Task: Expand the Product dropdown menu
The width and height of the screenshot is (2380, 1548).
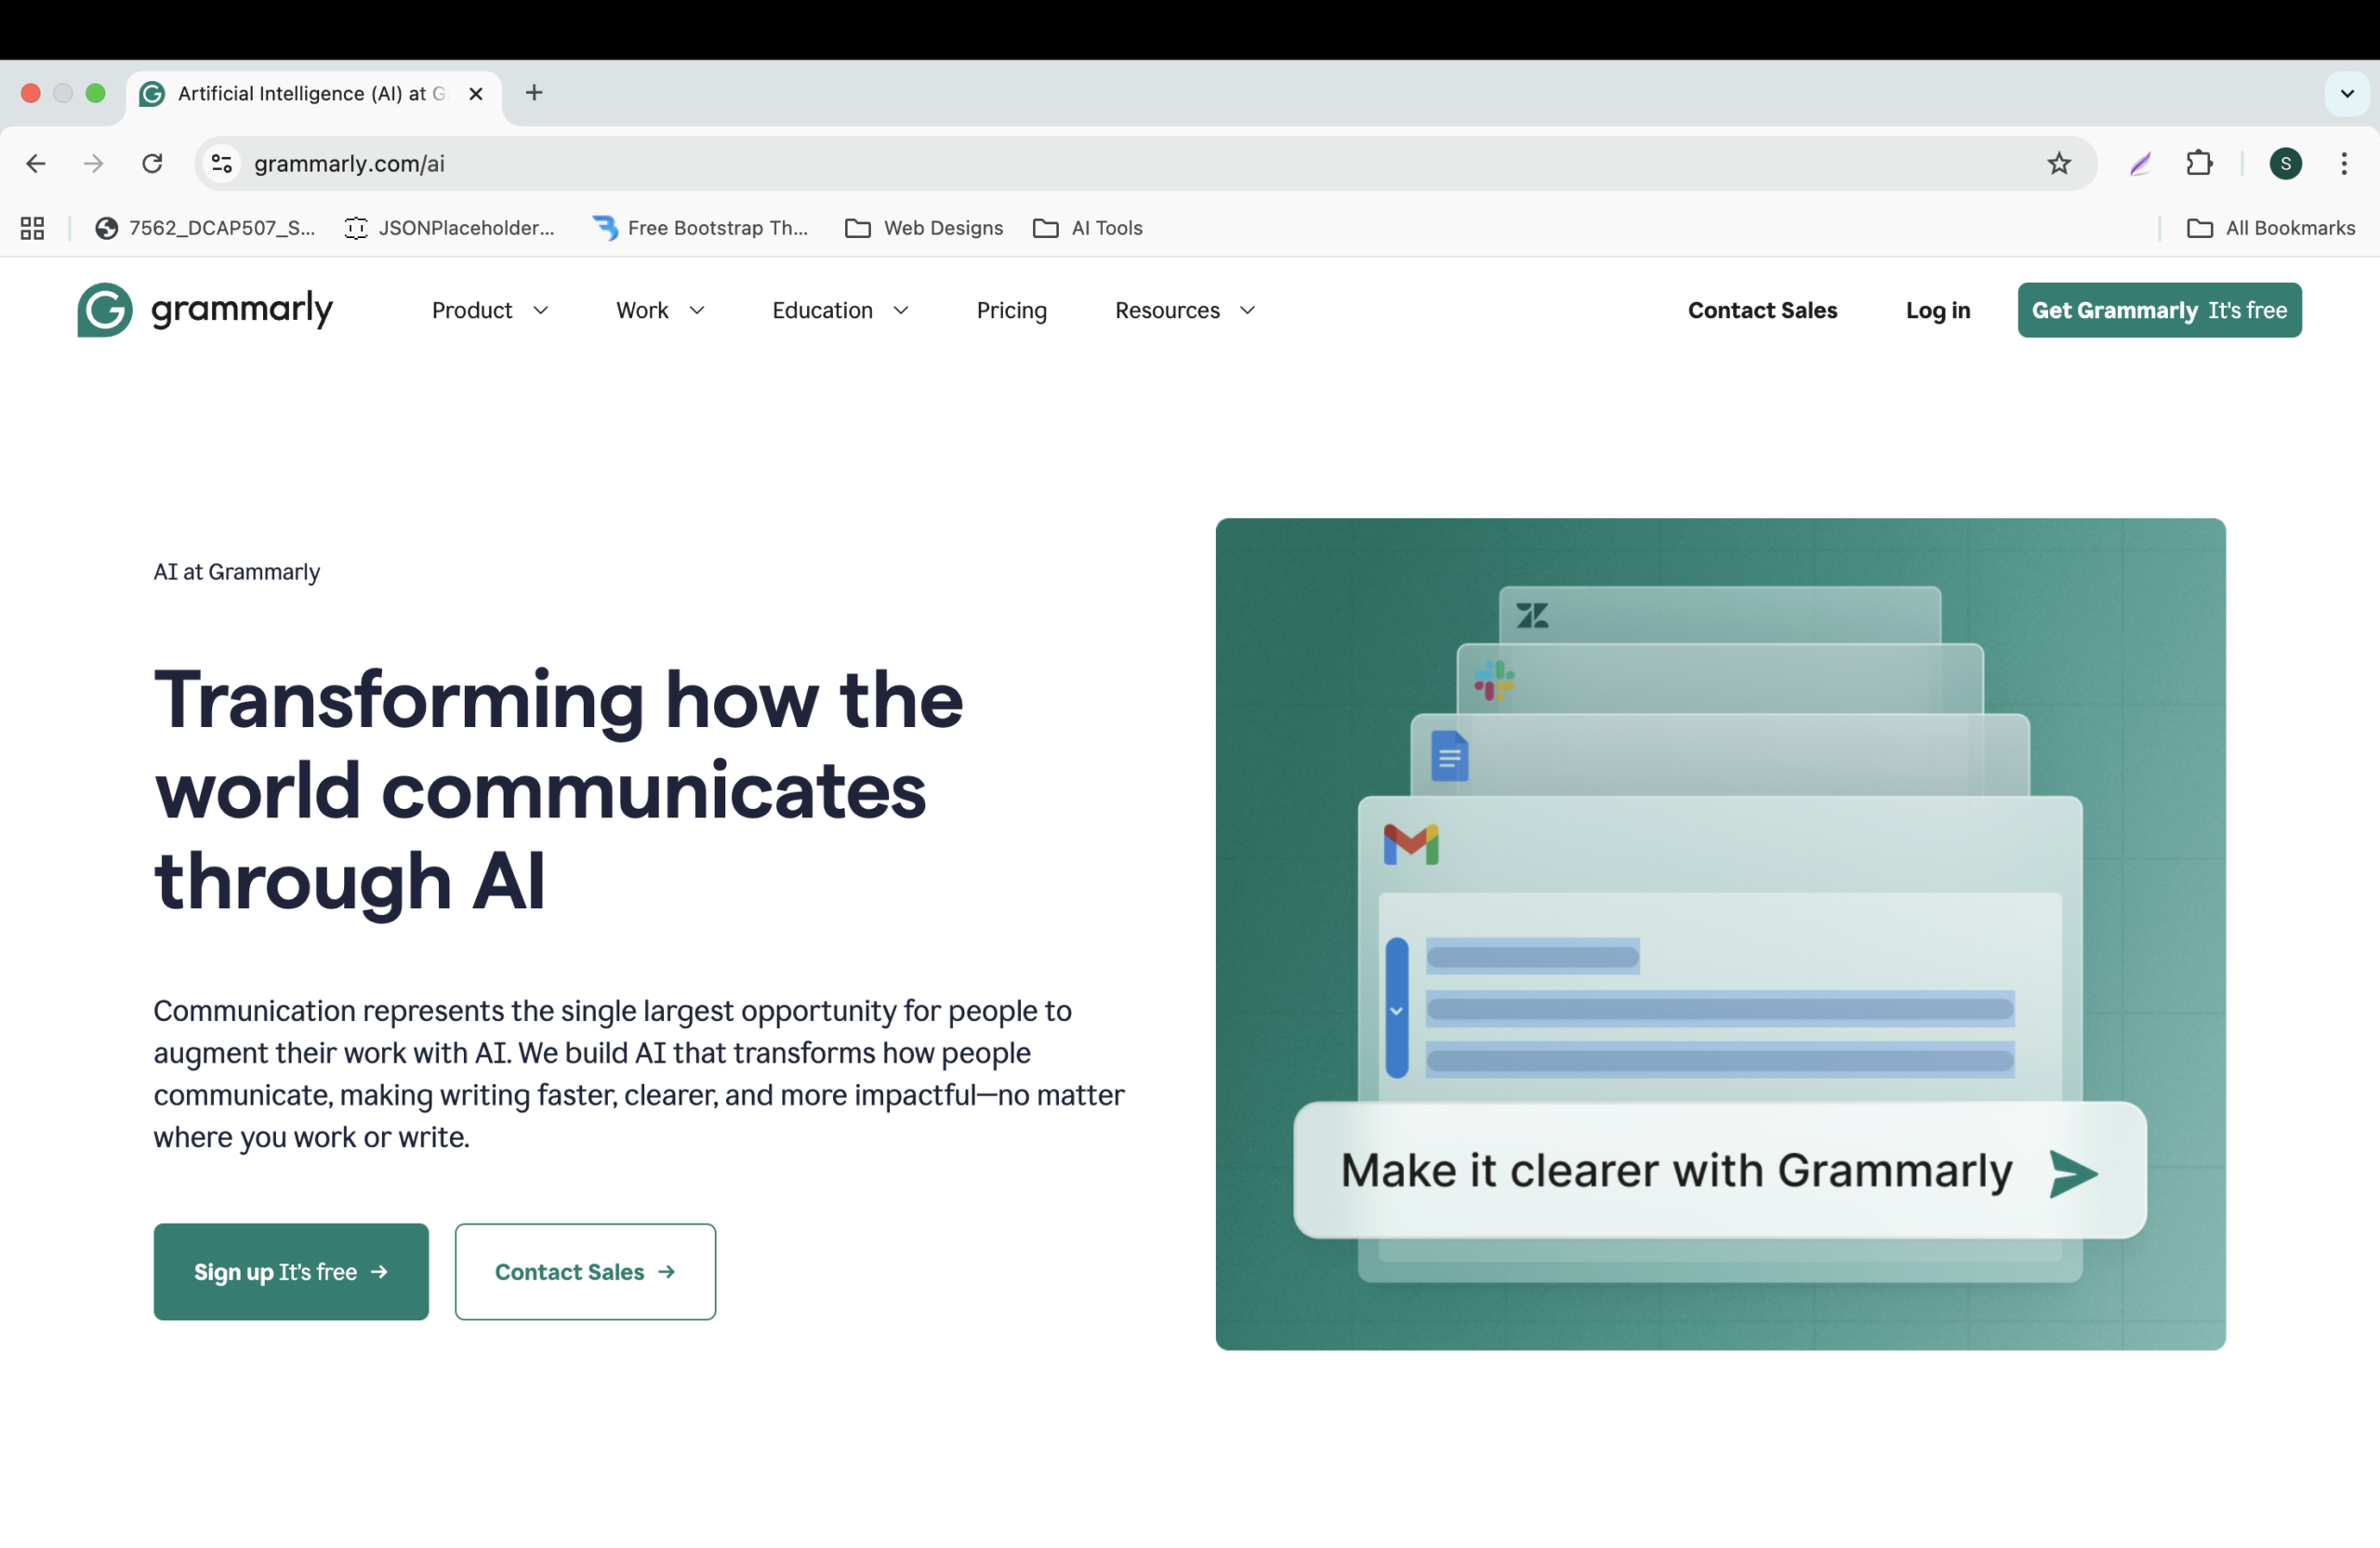Action: pos(490,310)
